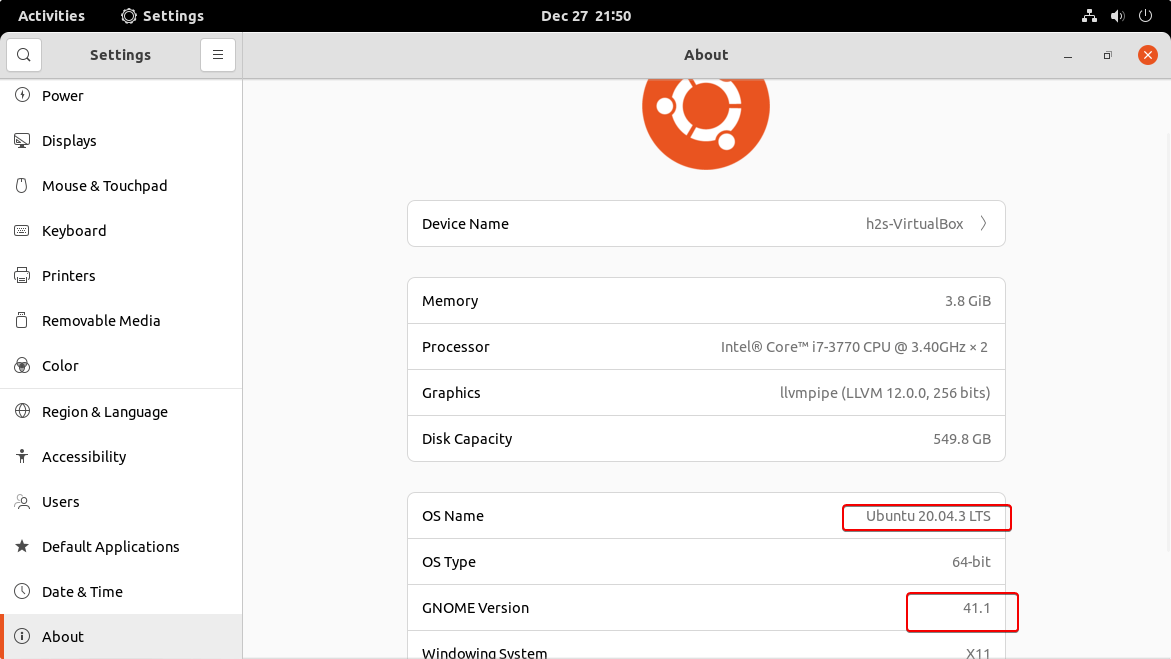Click the Region & Language globe icon
This screenshot has width=1171, height=659.
pos(22,411)
